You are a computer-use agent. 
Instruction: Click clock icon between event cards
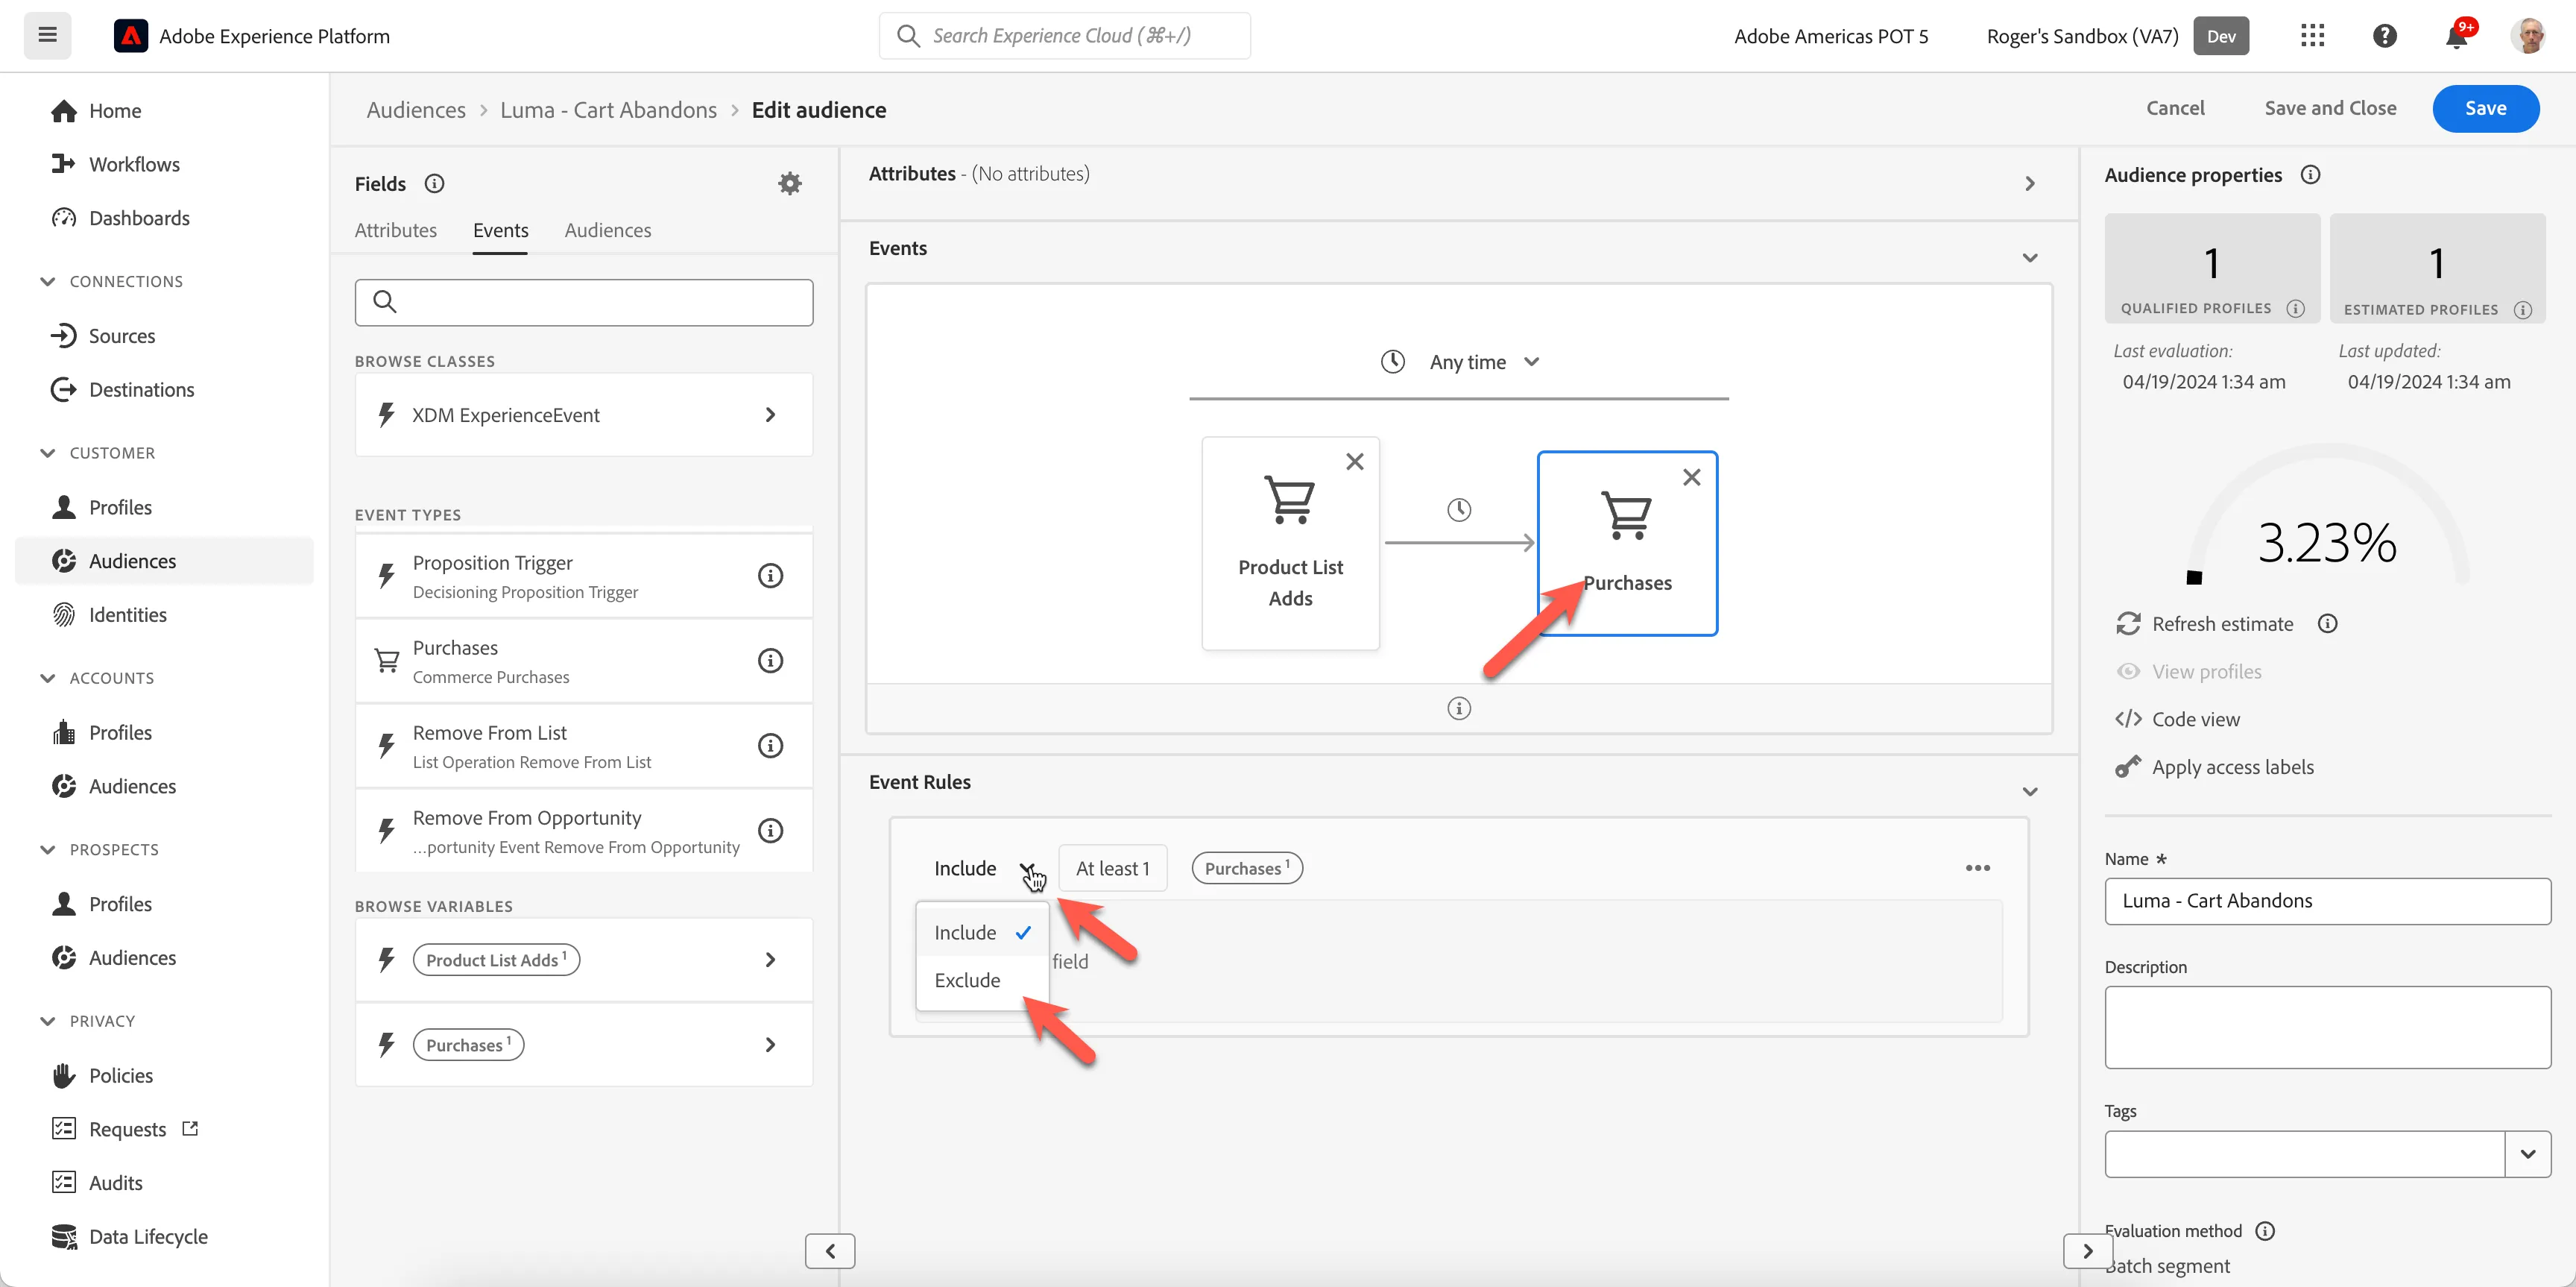tap(1458, 510)
